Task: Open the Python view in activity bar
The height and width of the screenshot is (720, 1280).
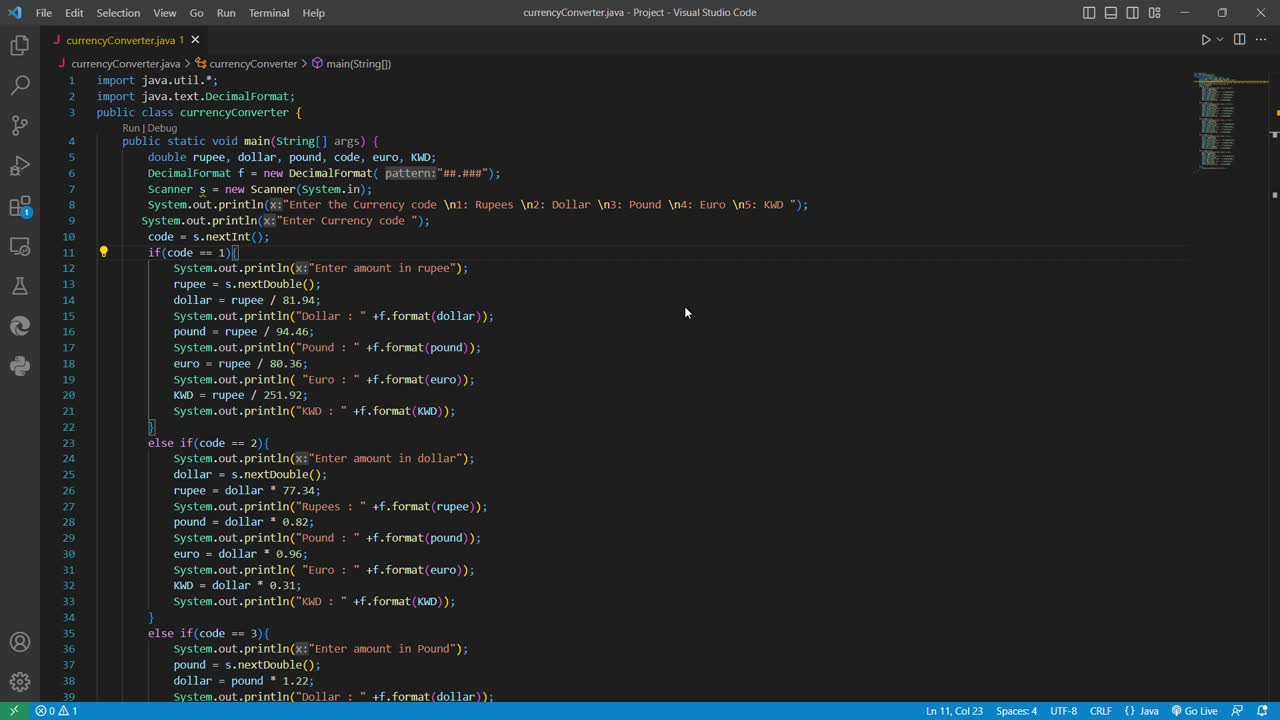Action: [20, 366]
